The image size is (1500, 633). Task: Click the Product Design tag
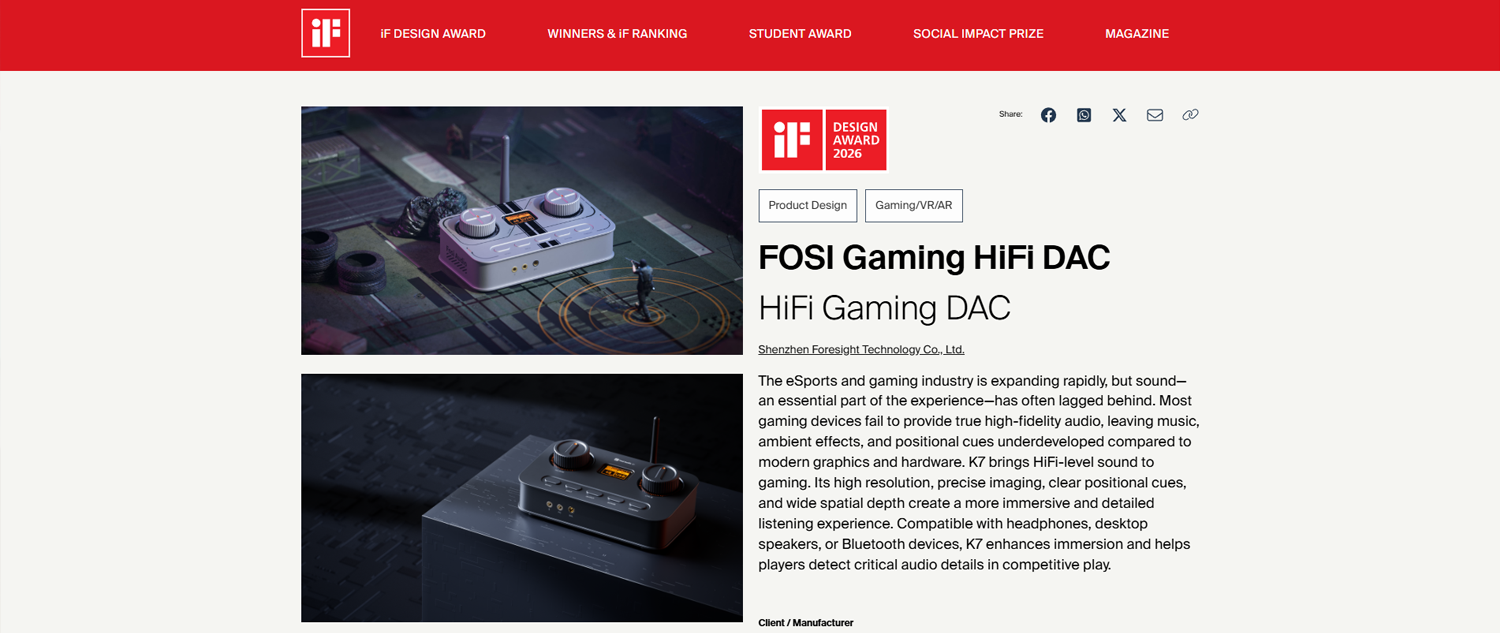tap(808, 205)
